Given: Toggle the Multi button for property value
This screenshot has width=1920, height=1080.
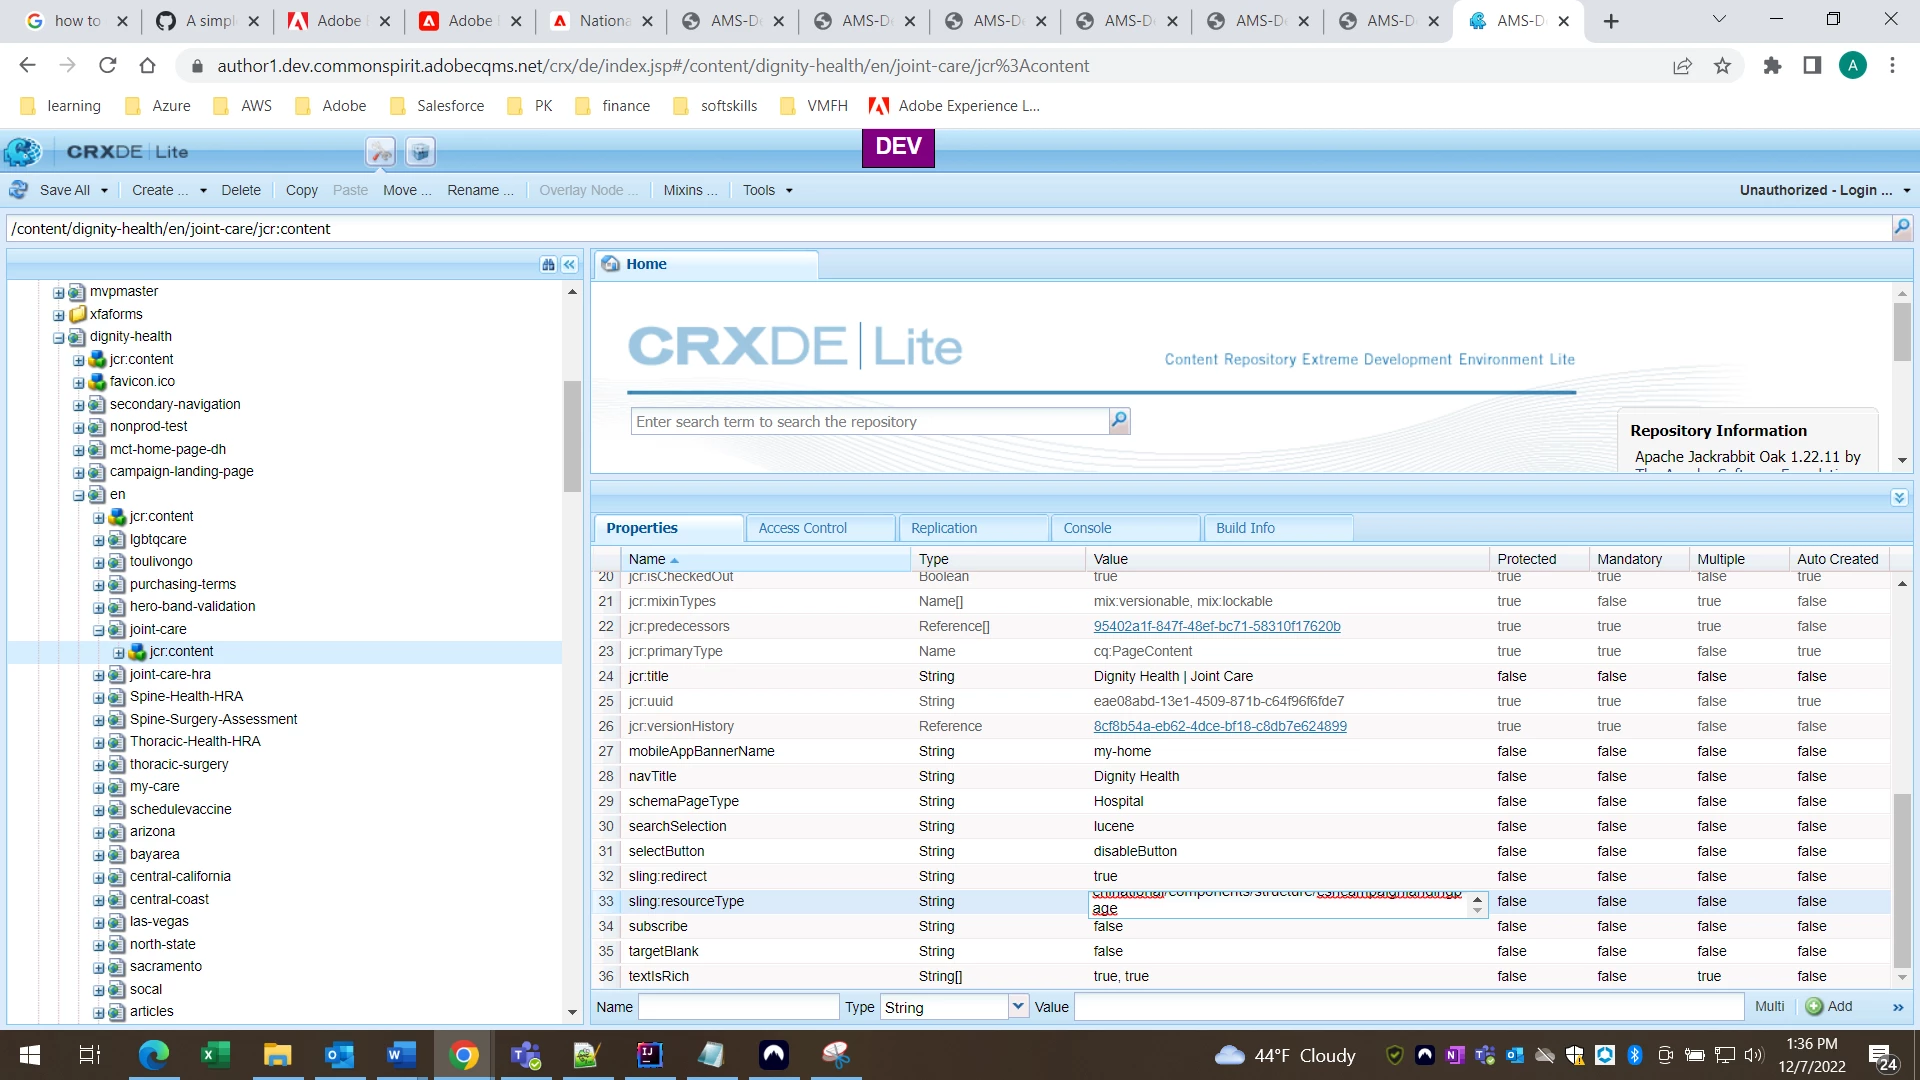Looking at the screenshot, I should click(x=1769, y=1007).
